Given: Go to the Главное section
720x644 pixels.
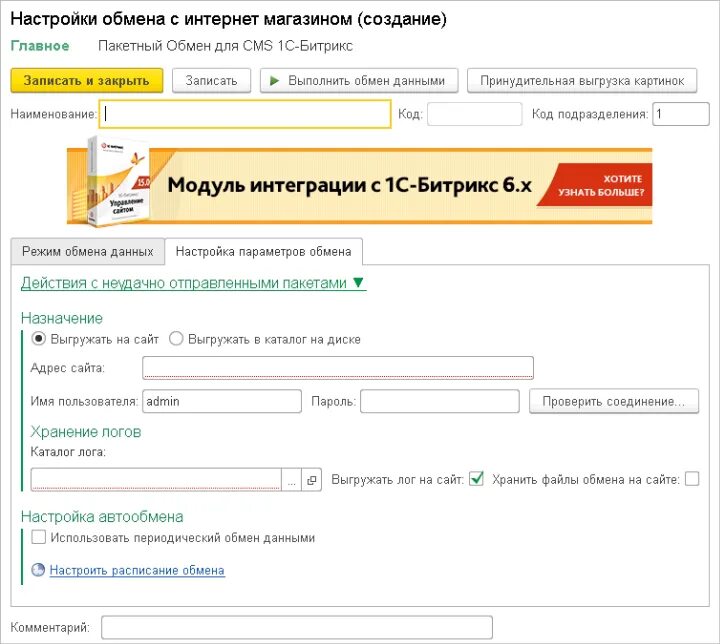Looking at the screenshot, I should click(x=40, y=46).
